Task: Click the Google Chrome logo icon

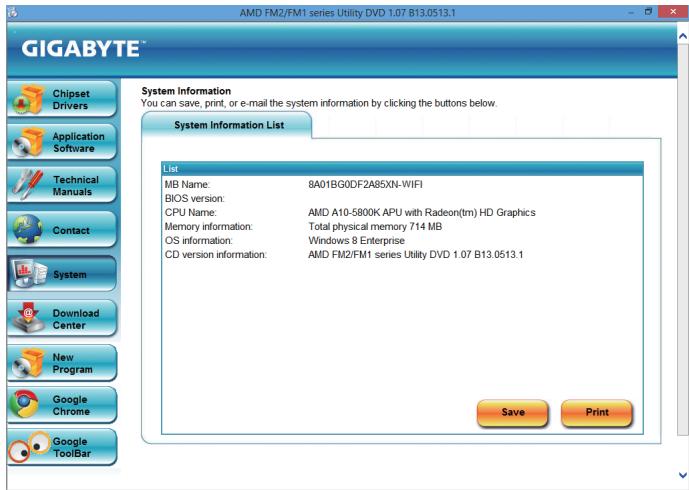Action: (x=25, y=404)
